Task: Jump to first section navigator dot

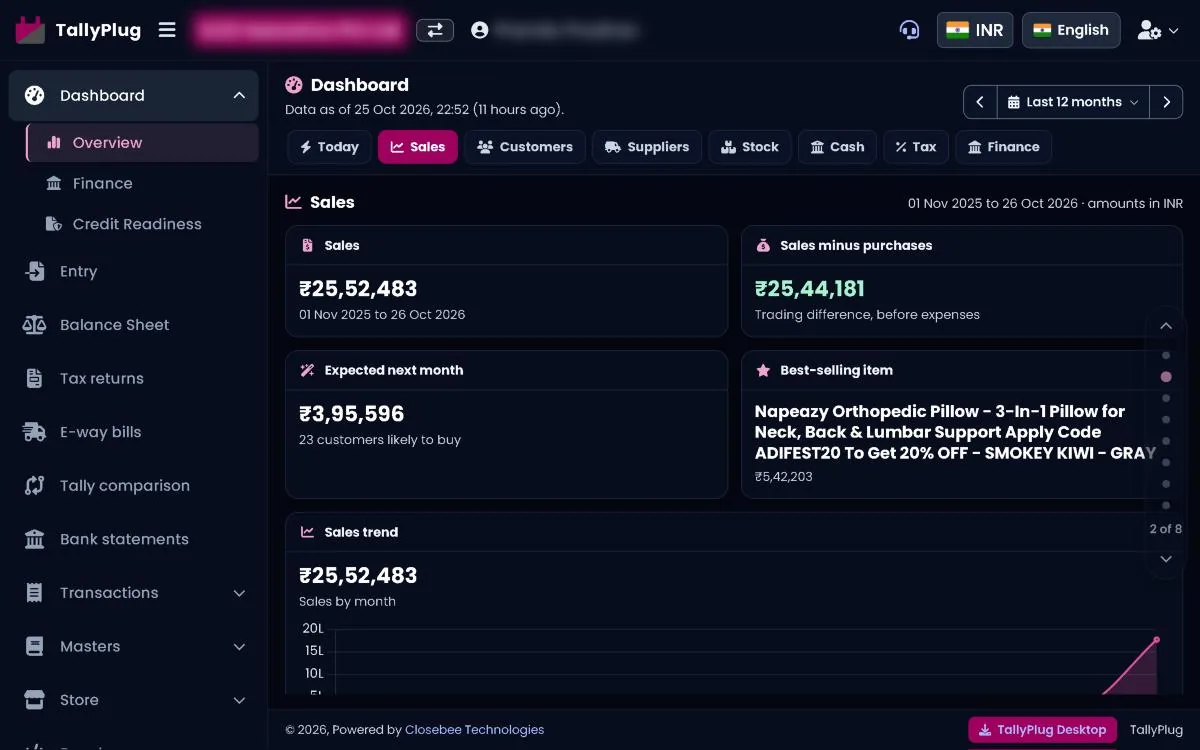Action: [x=1166, y=355]
